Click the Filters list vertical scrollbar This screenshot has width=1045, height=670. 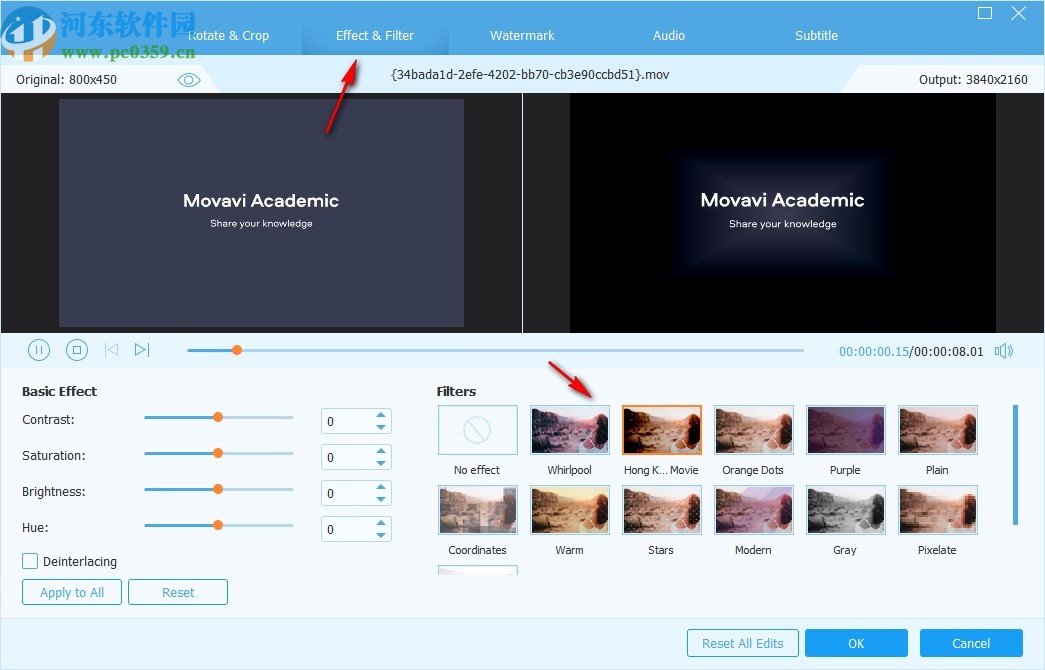click(x=1015, y=465)
